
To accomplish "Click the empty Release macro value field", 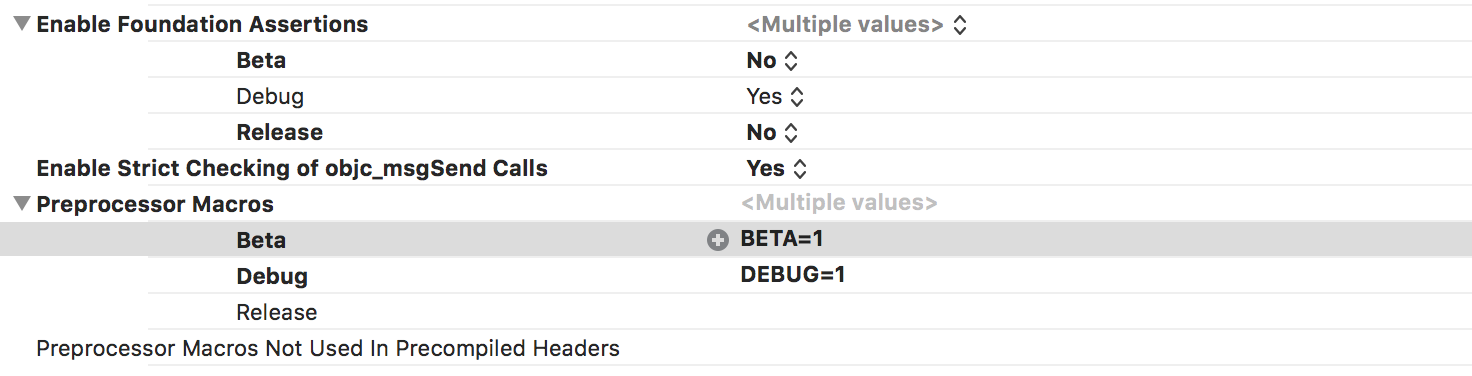I will point(1100,312).
